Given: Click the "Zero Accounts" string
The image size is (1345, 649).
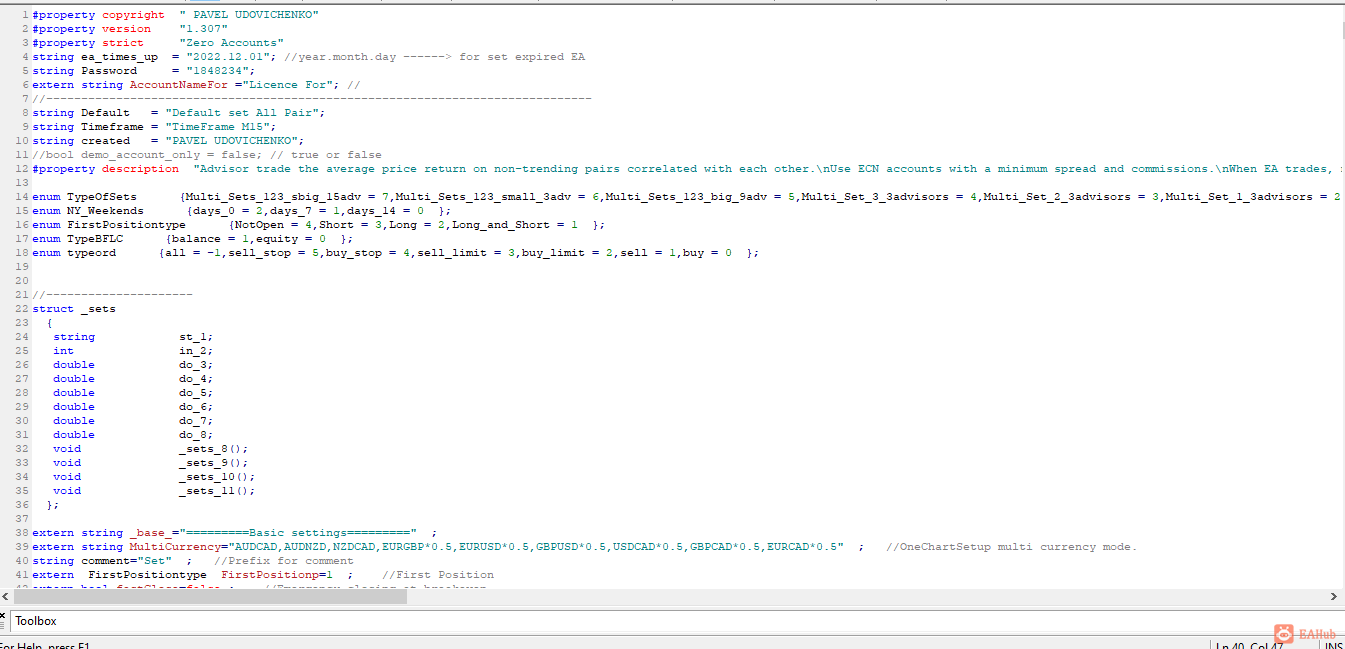Looking at the screenshot, I should (x=232, y=43).
